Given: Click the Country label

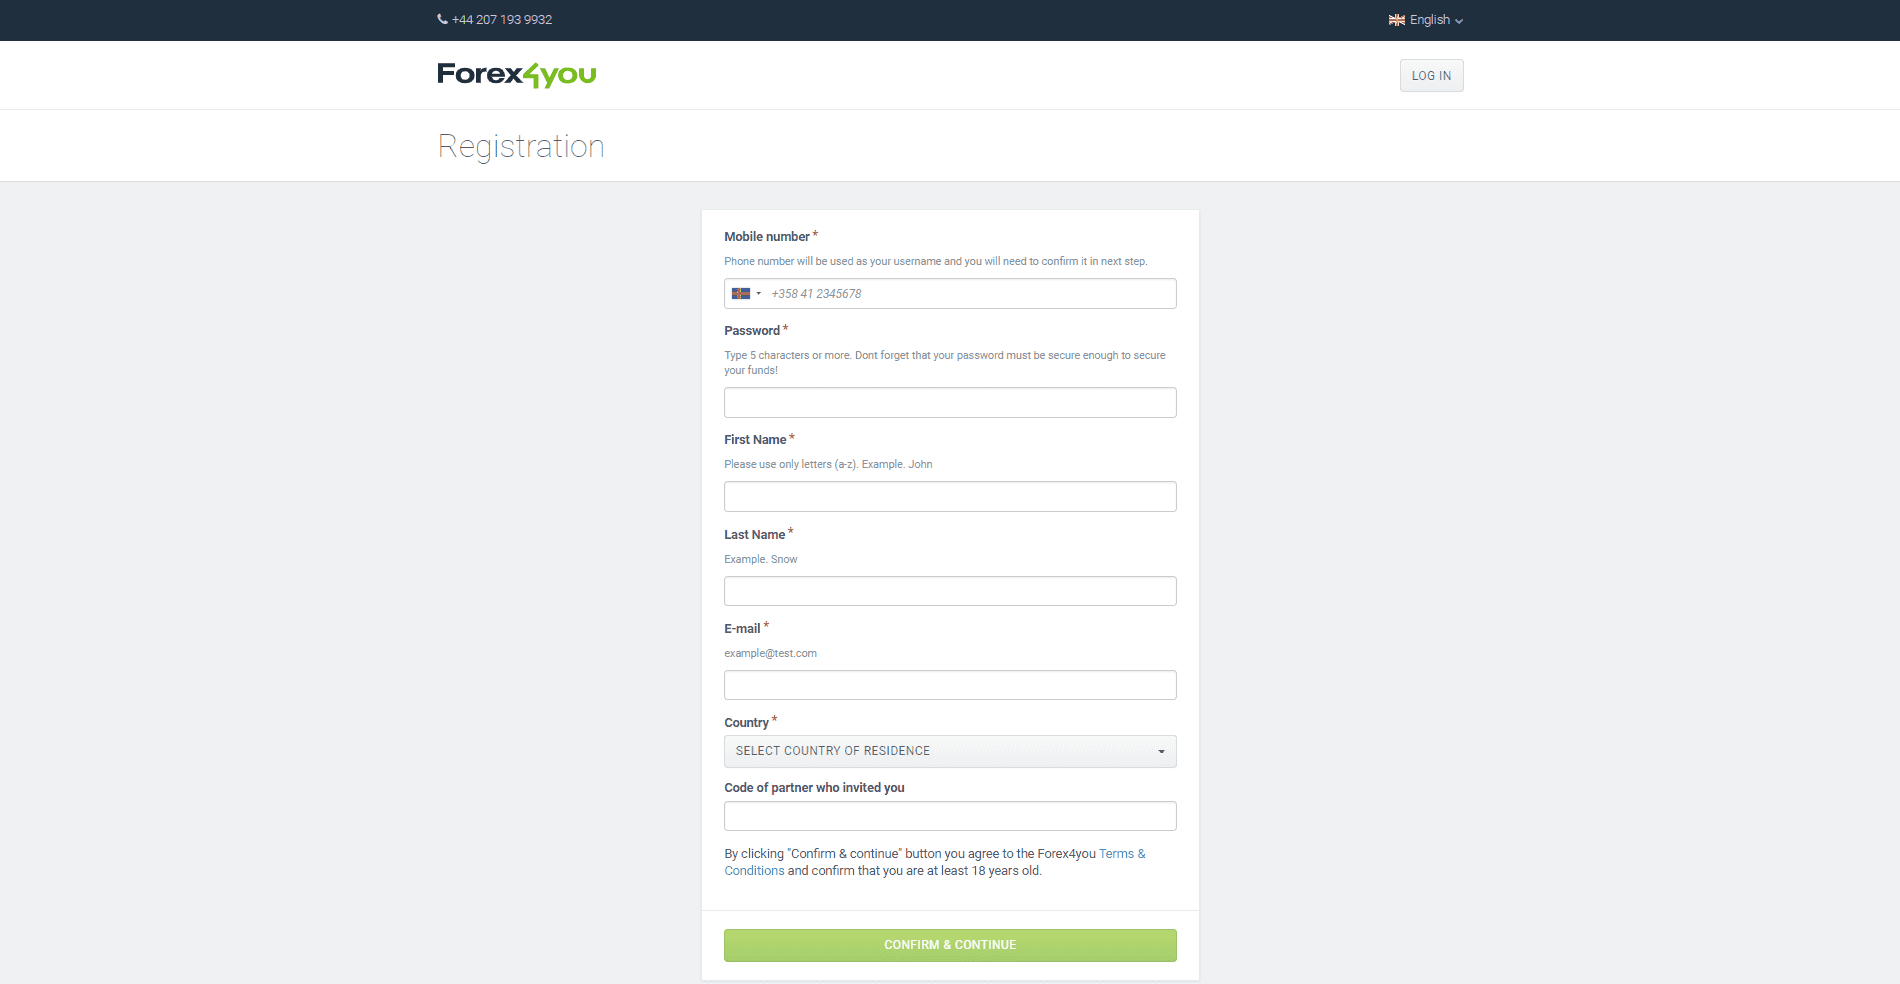Looking at the screenshot, I should coord(746,723).
